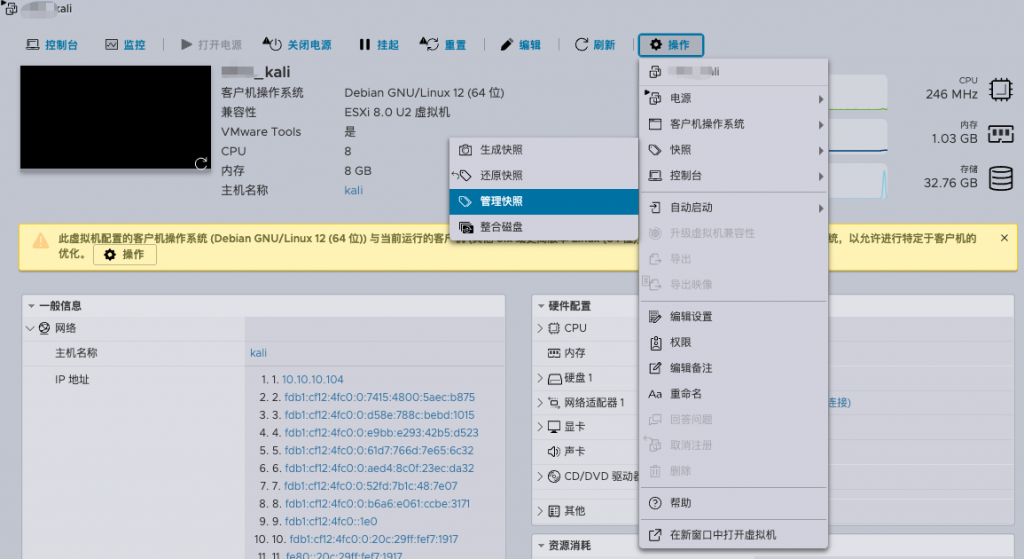The height and width of the screenshot is (559, 1024).
Task: Click the kali hostname link in summary
Action: pyautogui.click(x=353, y=190)
